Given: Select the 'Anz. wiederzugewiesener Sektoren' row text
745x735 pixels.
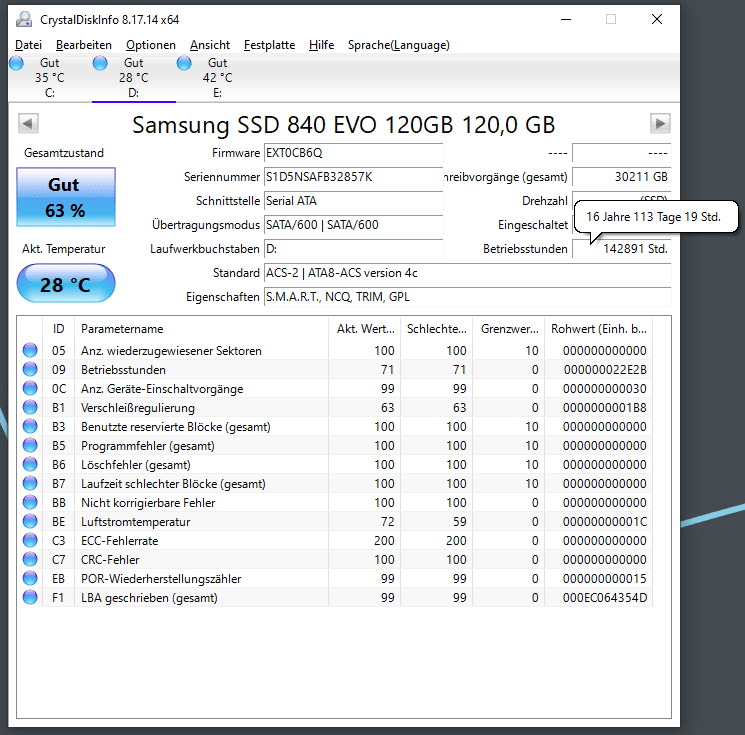Looking at the screenshot, I should 171,351.
